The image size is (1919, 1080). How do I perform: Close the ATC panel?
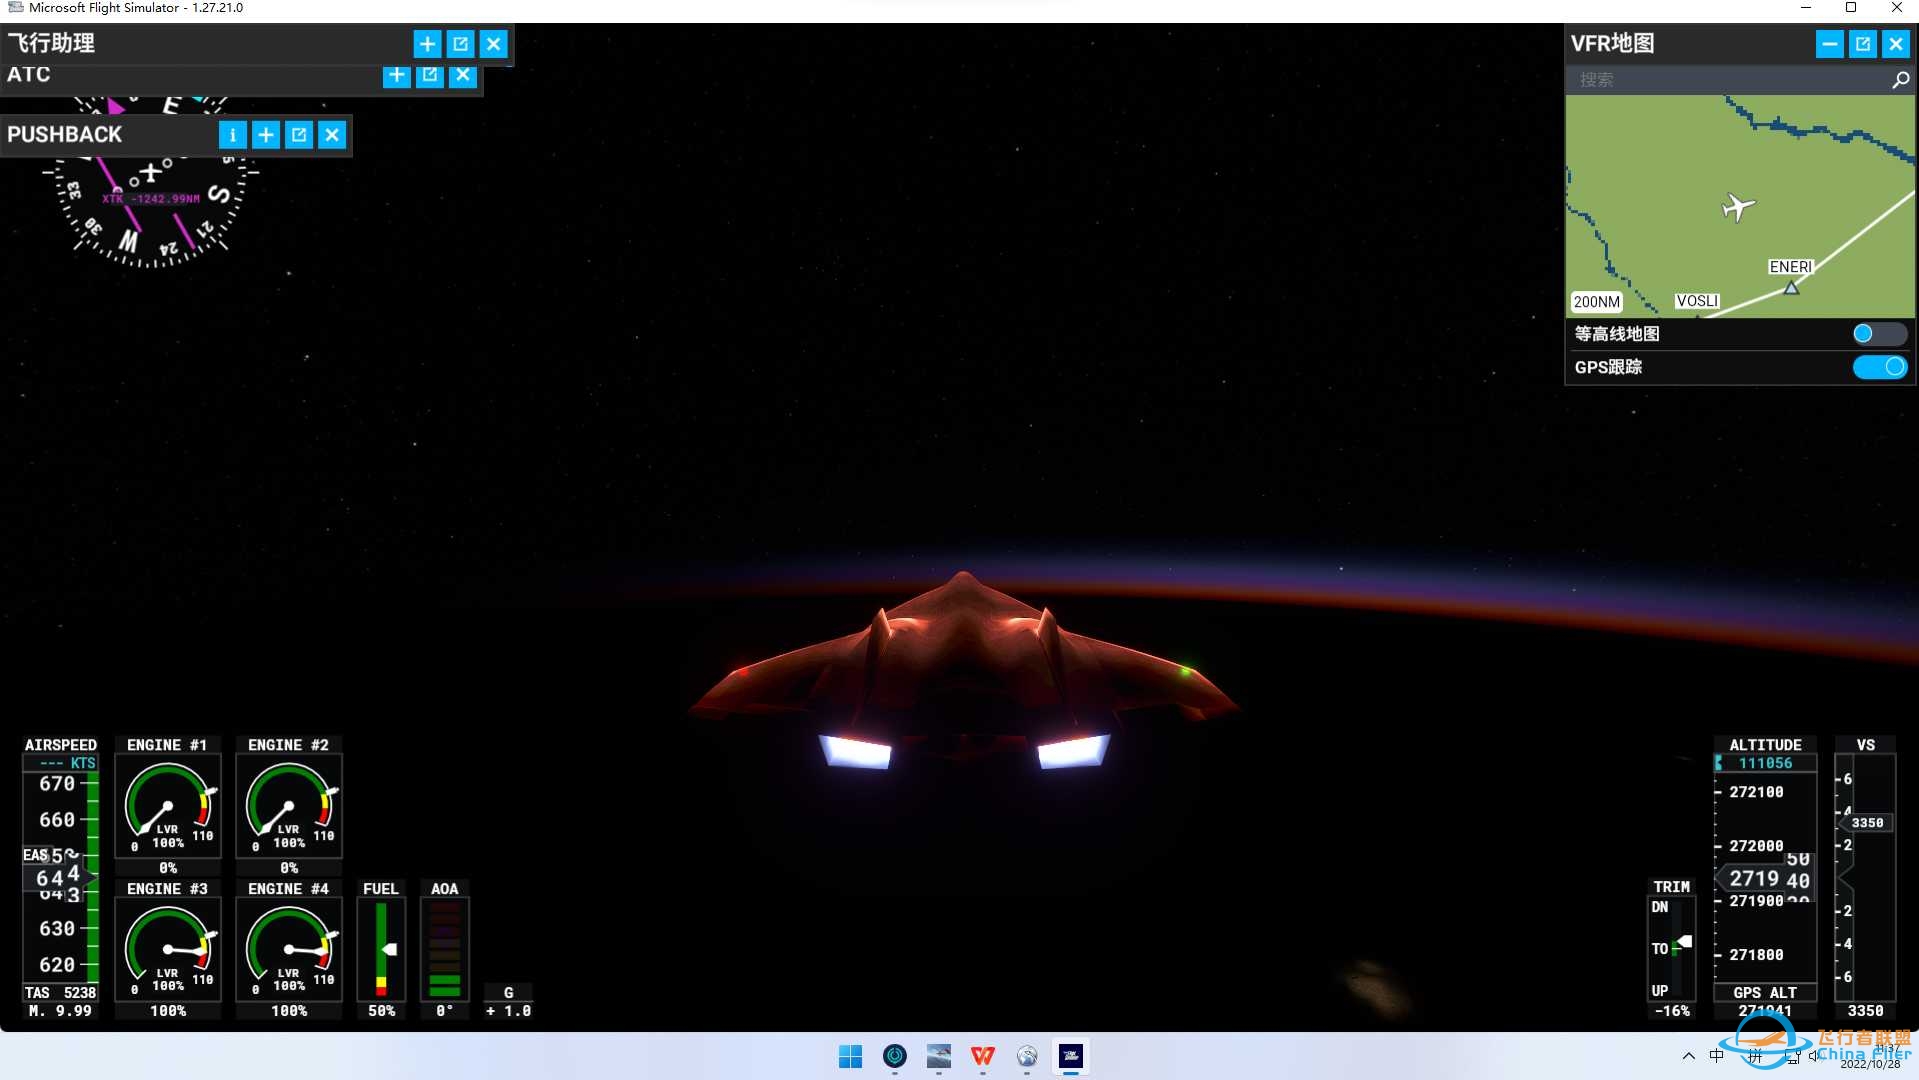(463, 75)
